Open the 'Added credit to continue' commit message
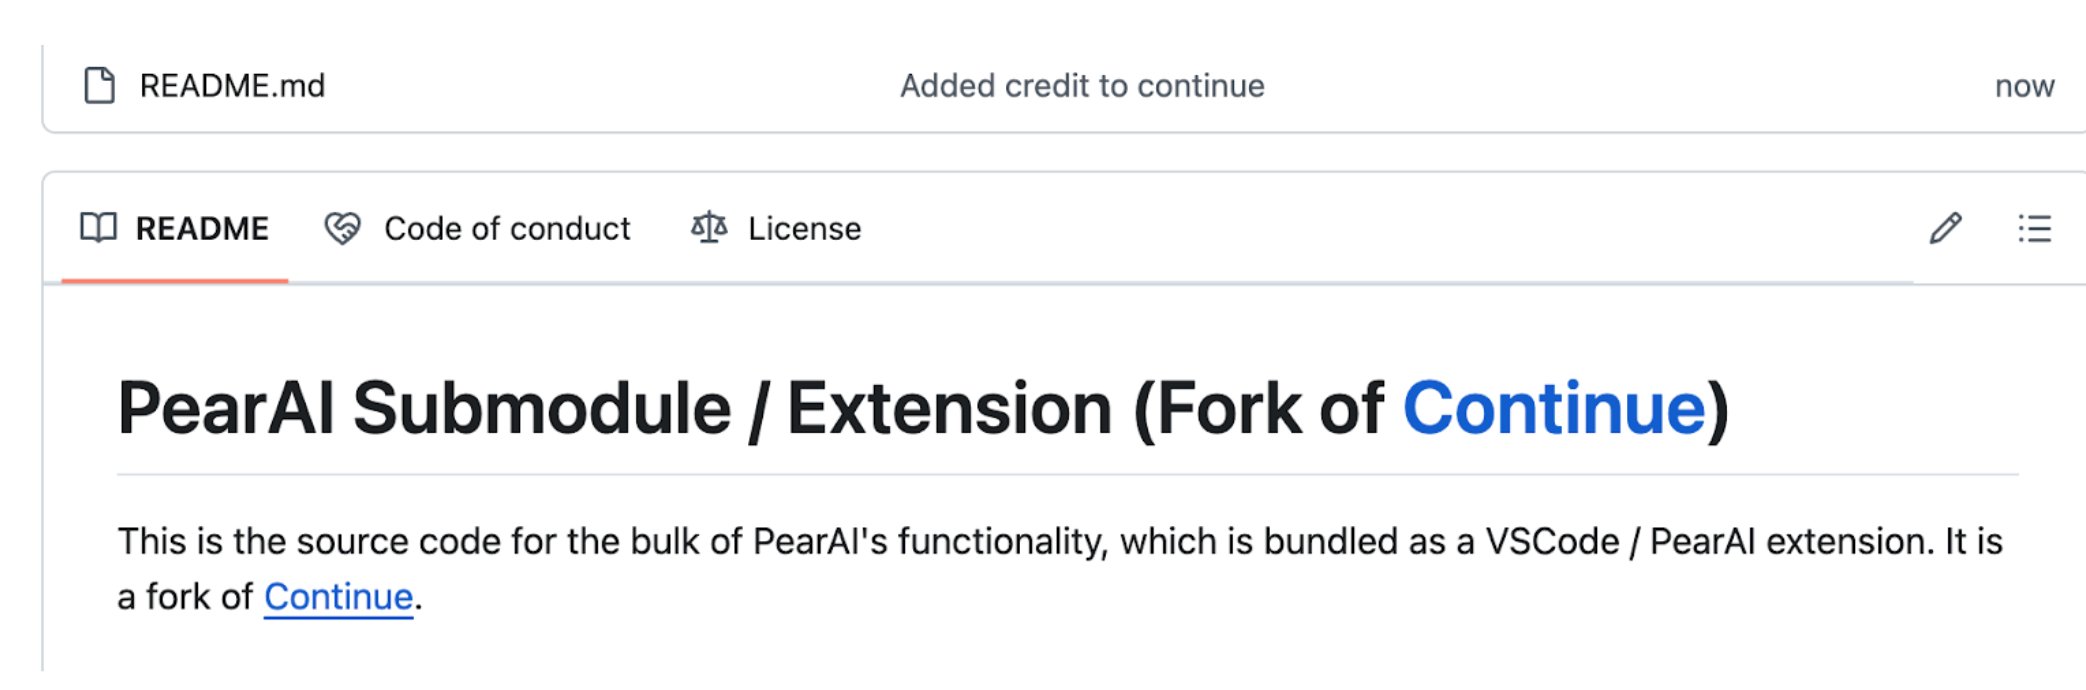 pyautogui.click(x=1082, y=86)
